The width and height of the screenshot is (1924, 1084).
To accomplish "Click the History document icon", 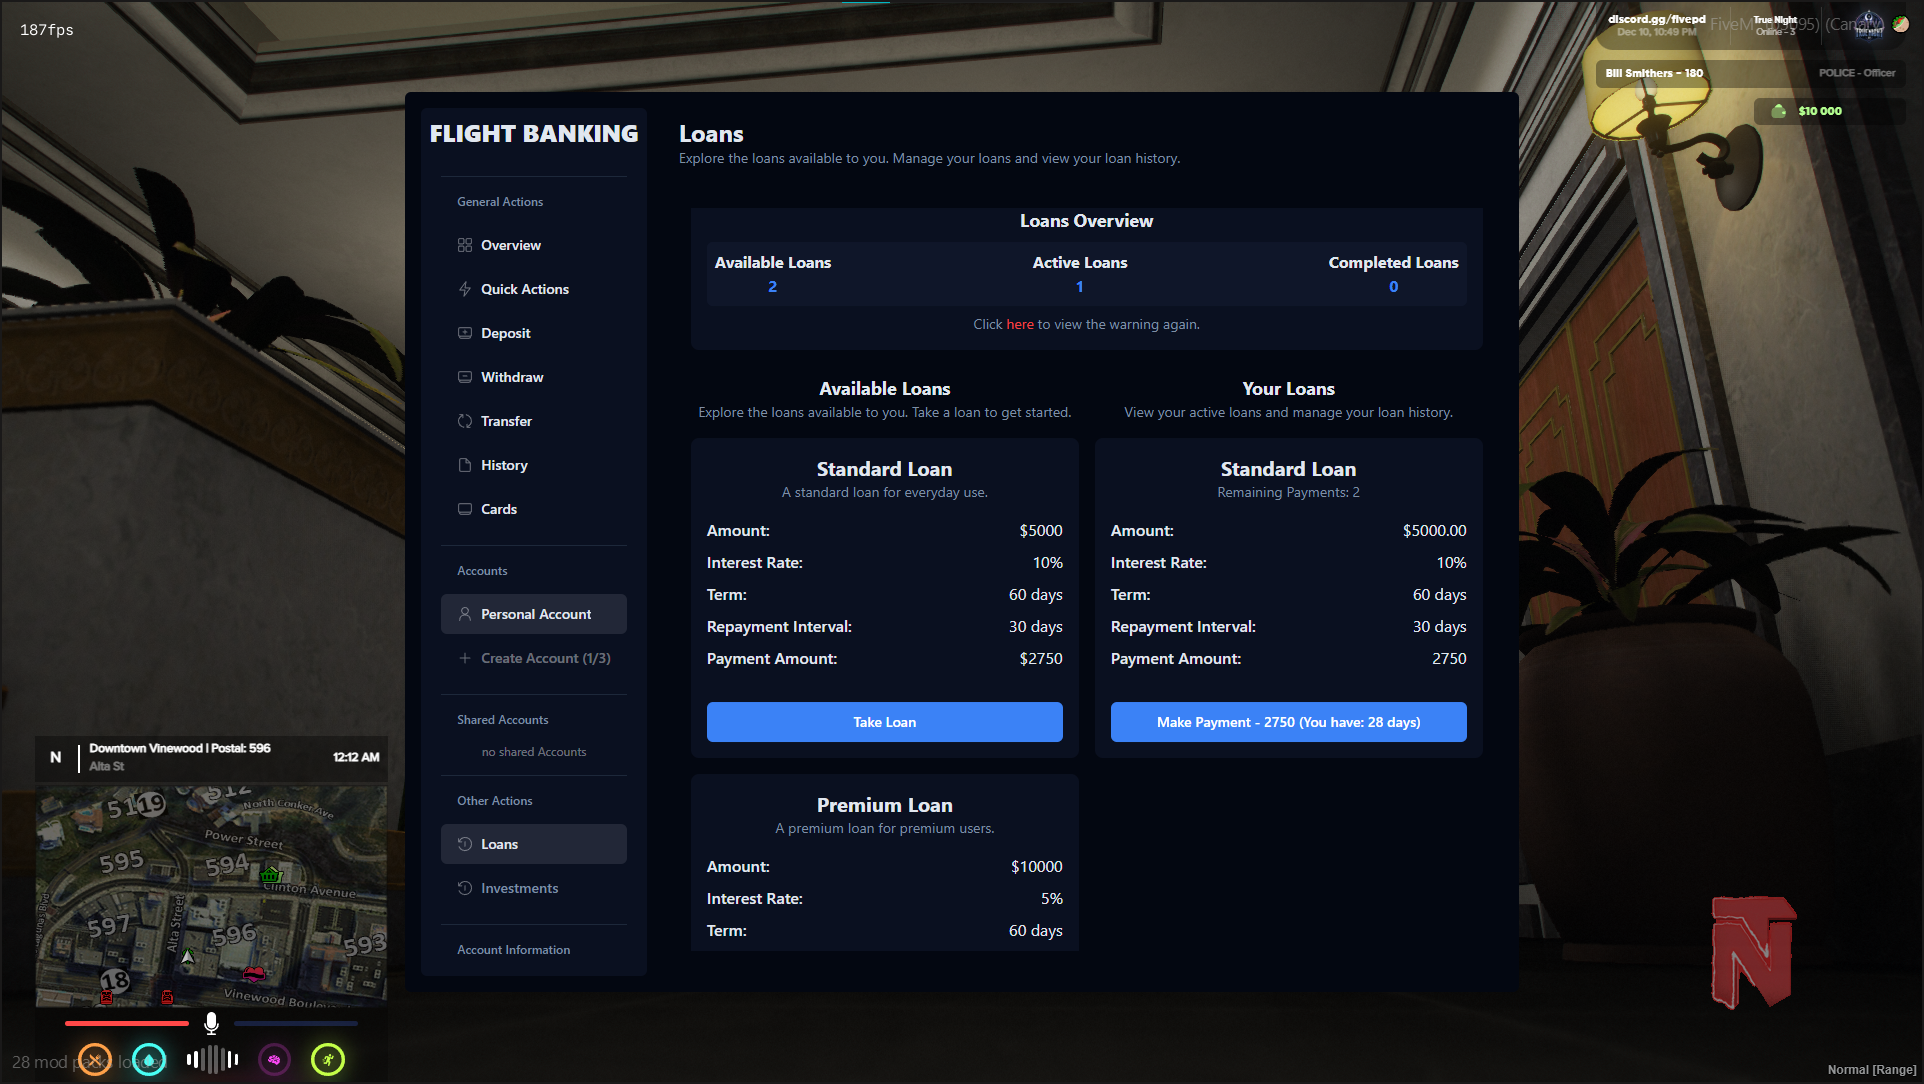I will (465, 465).
